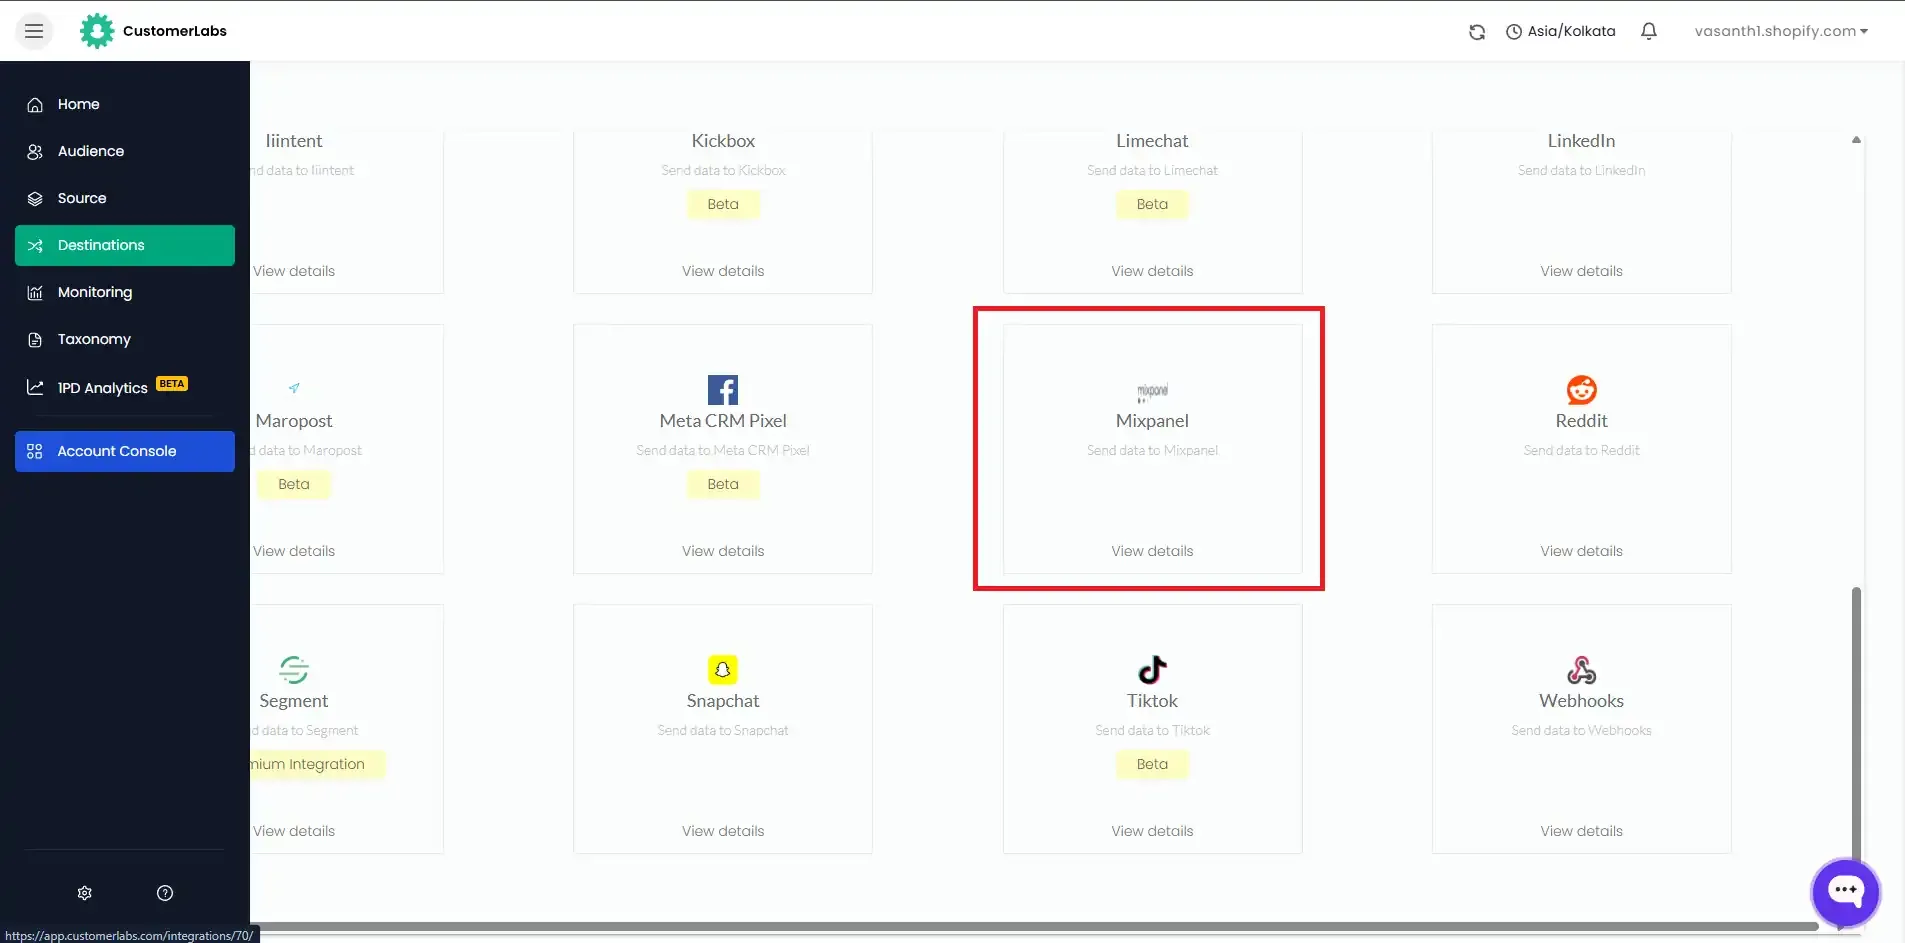Viewport: 1905px width, 943px height.
Task: Click the Webhooks card title
Action: coord(1582,701)
